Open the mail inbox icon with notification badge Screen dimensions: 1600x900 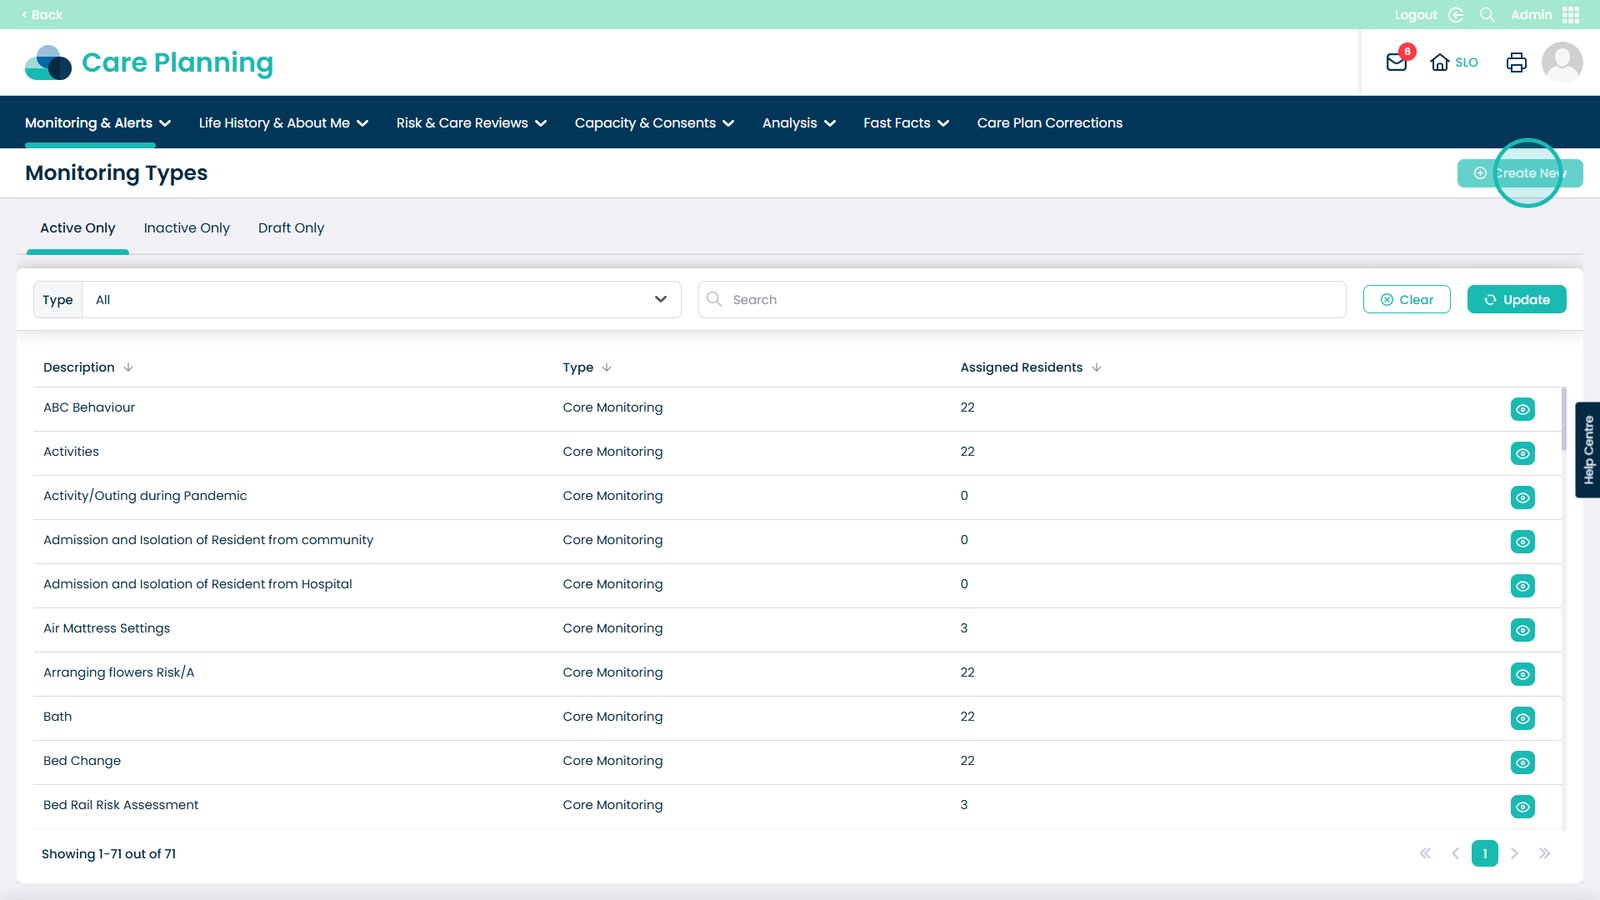click(1397, 62)
